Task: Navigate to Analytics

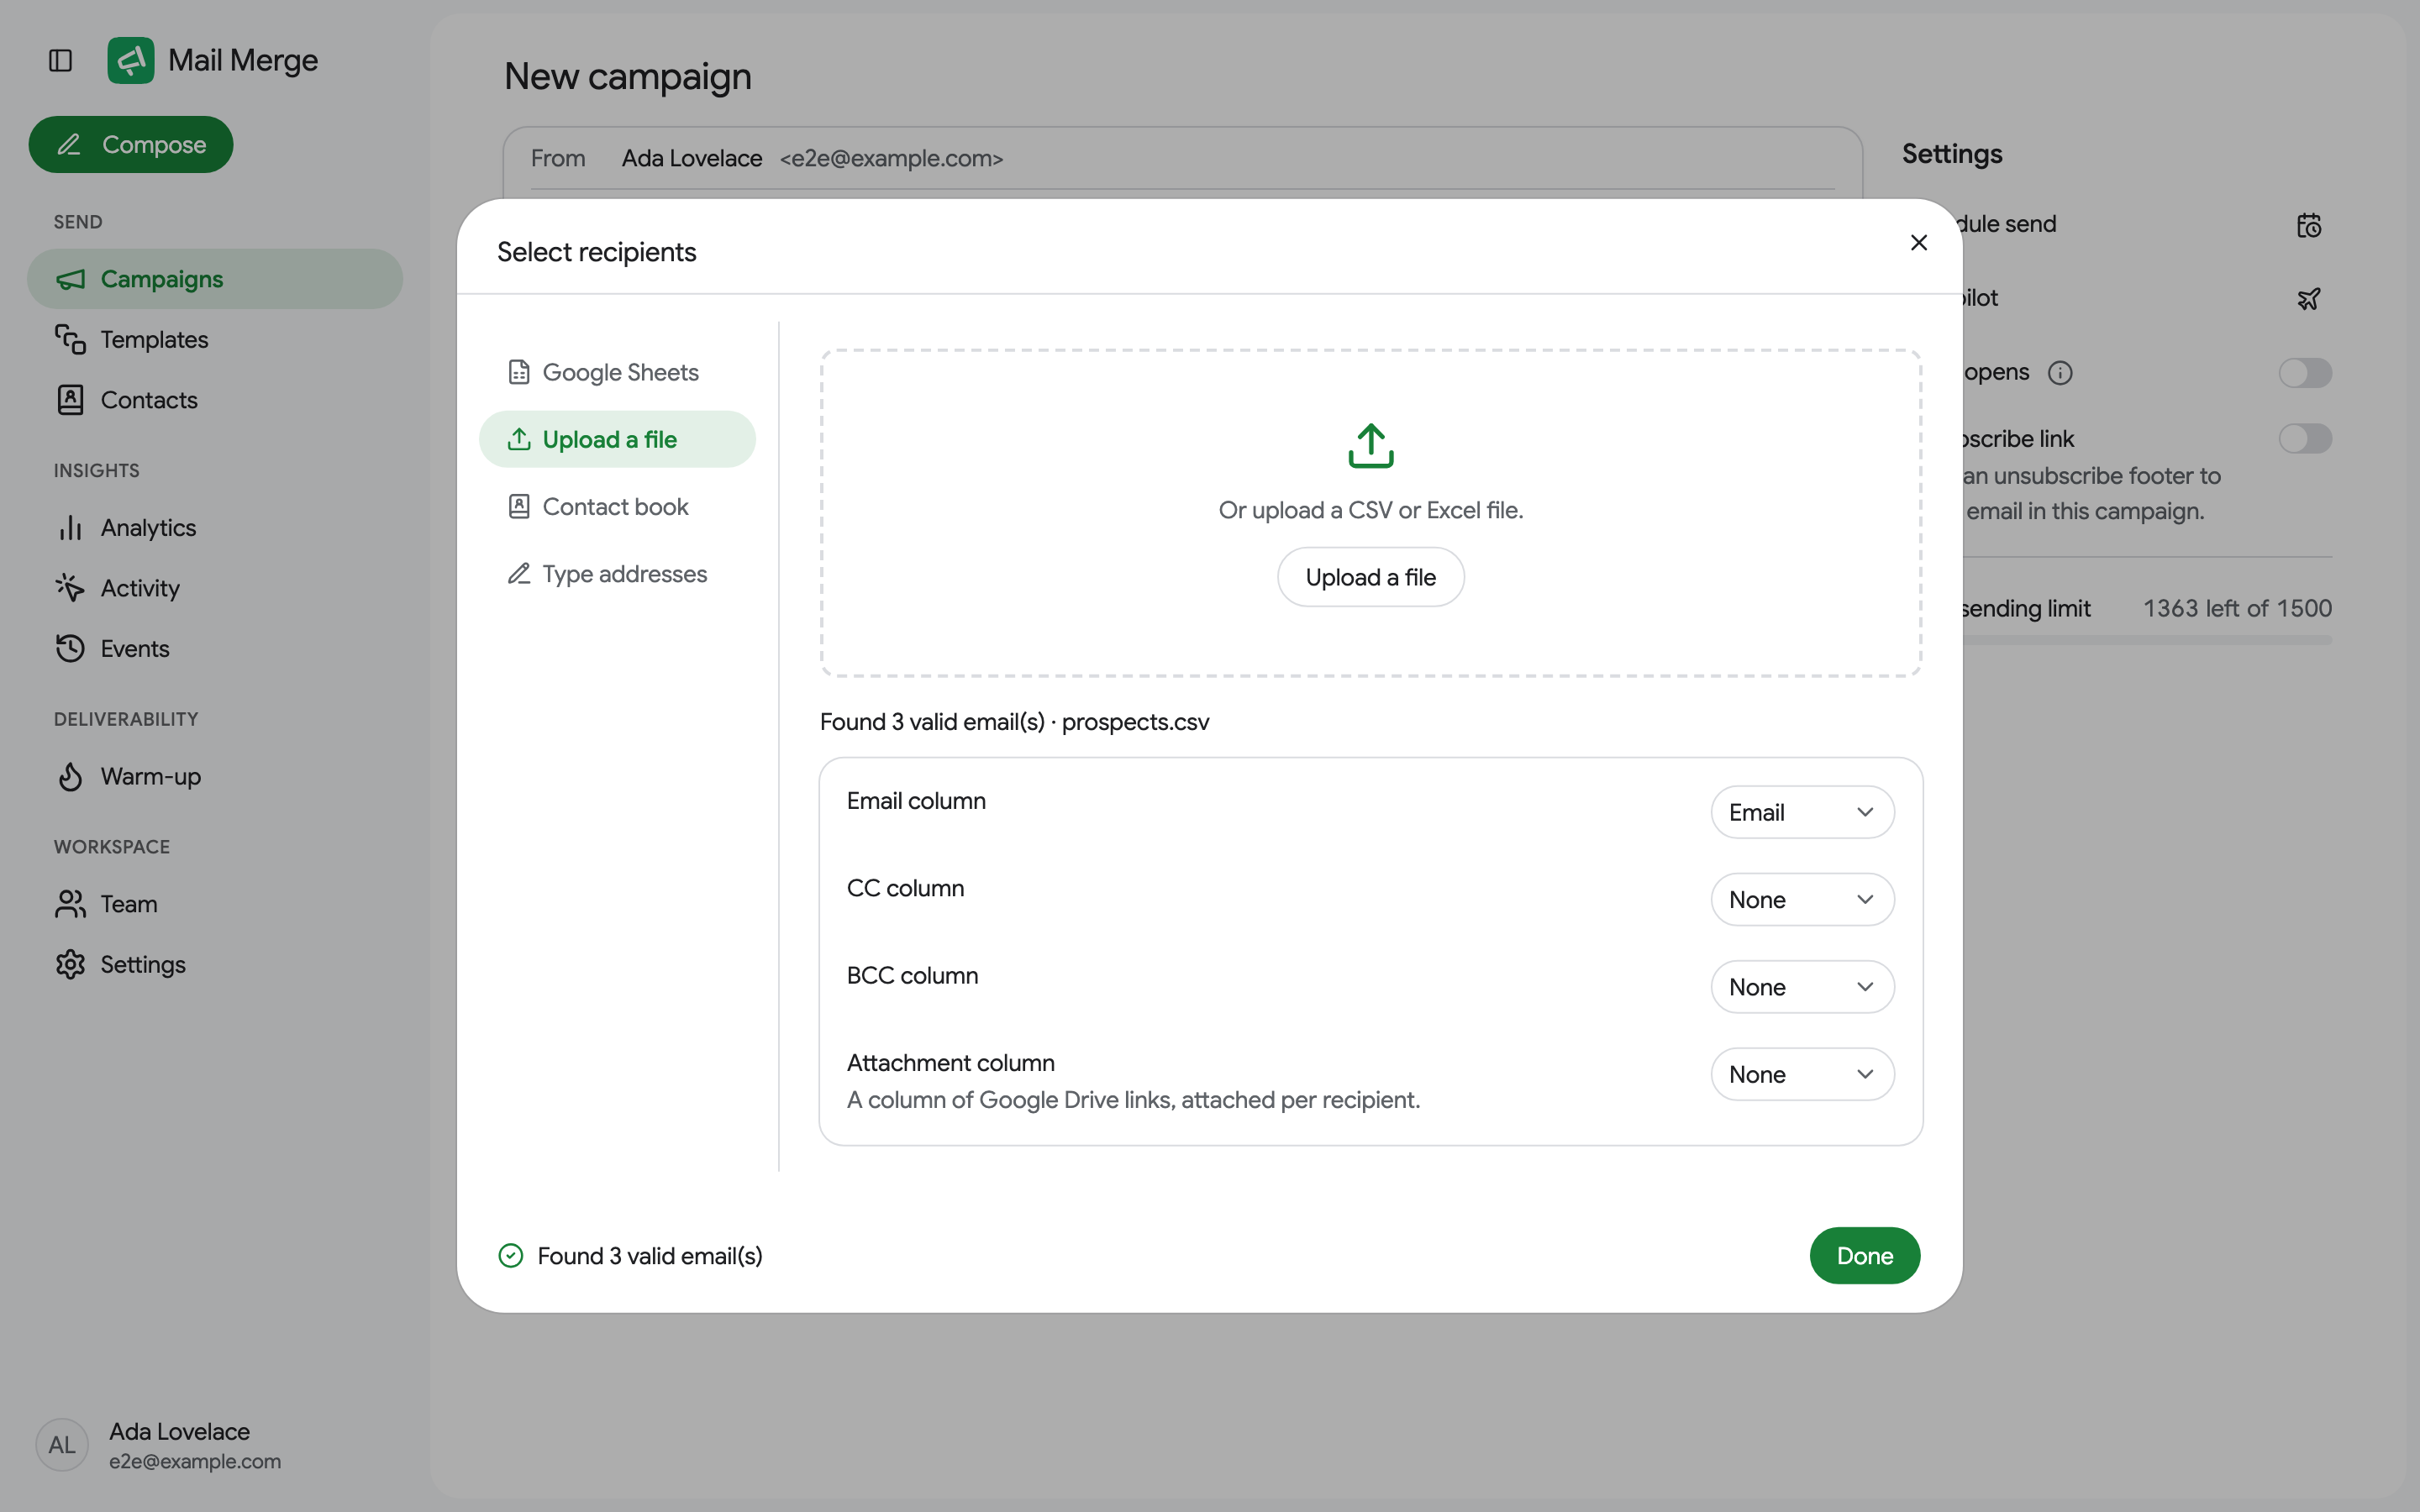Action: pos(215,527)
